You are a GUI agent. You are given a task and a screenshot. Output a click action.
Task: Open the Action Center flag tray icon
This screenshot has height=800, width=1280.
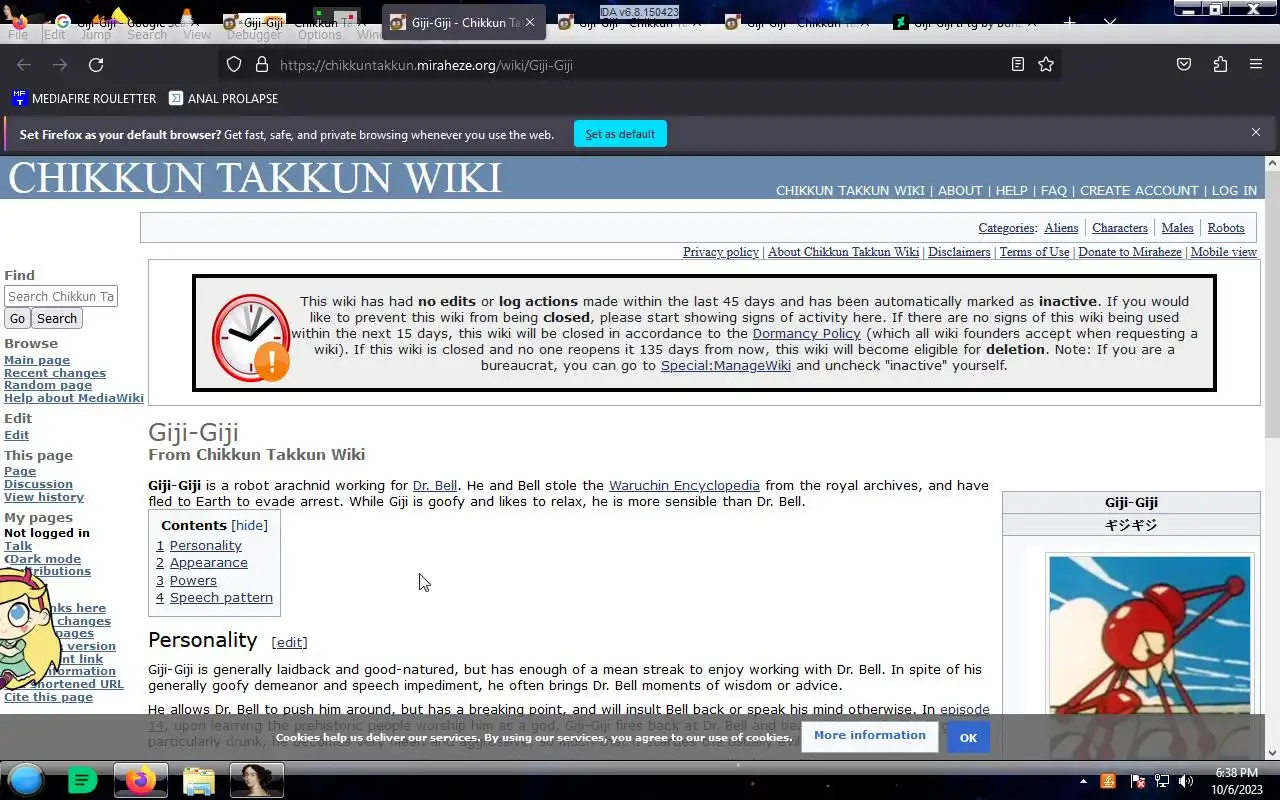[x=1137, y=781]
